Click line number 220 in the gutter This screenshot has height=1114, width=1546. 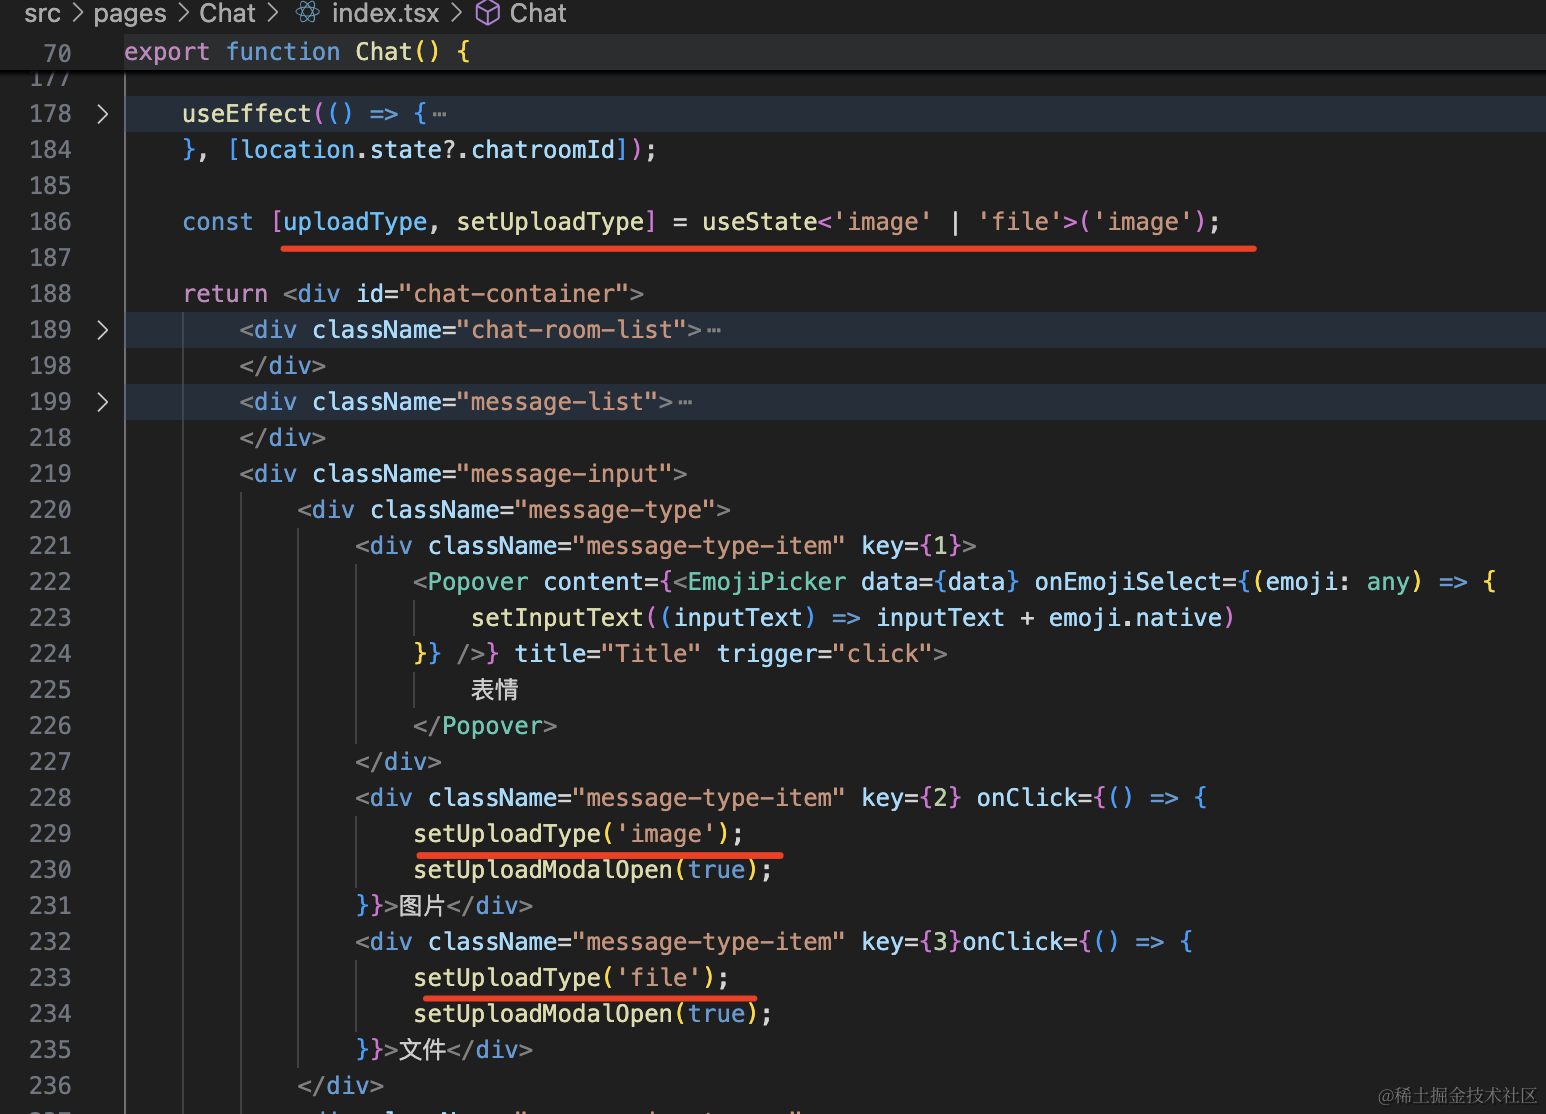[50, 510]
